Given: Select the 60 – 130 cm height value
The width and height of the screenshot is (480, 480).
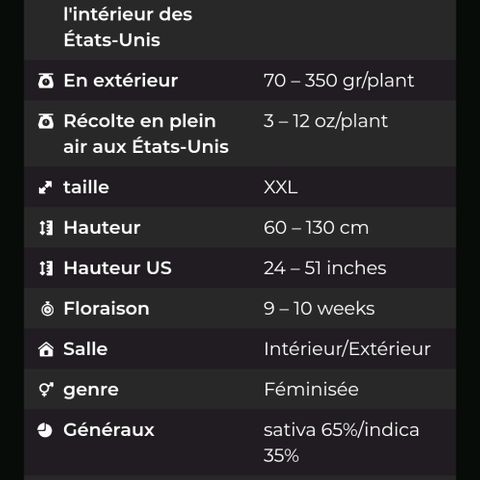Looking at the screenshot, I should pyautogui.click(x=316, y=228).
